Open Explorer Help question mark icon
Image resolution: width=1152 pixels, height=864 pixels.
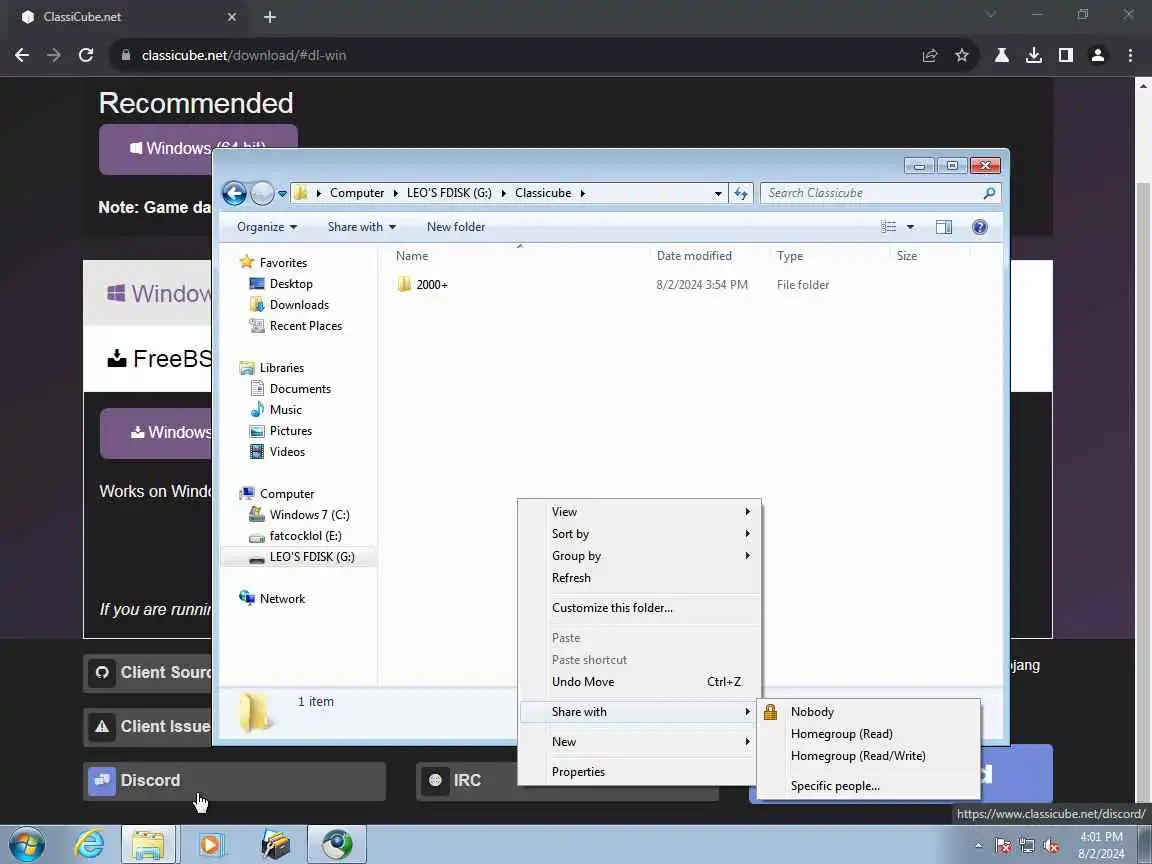coord(979,227)
